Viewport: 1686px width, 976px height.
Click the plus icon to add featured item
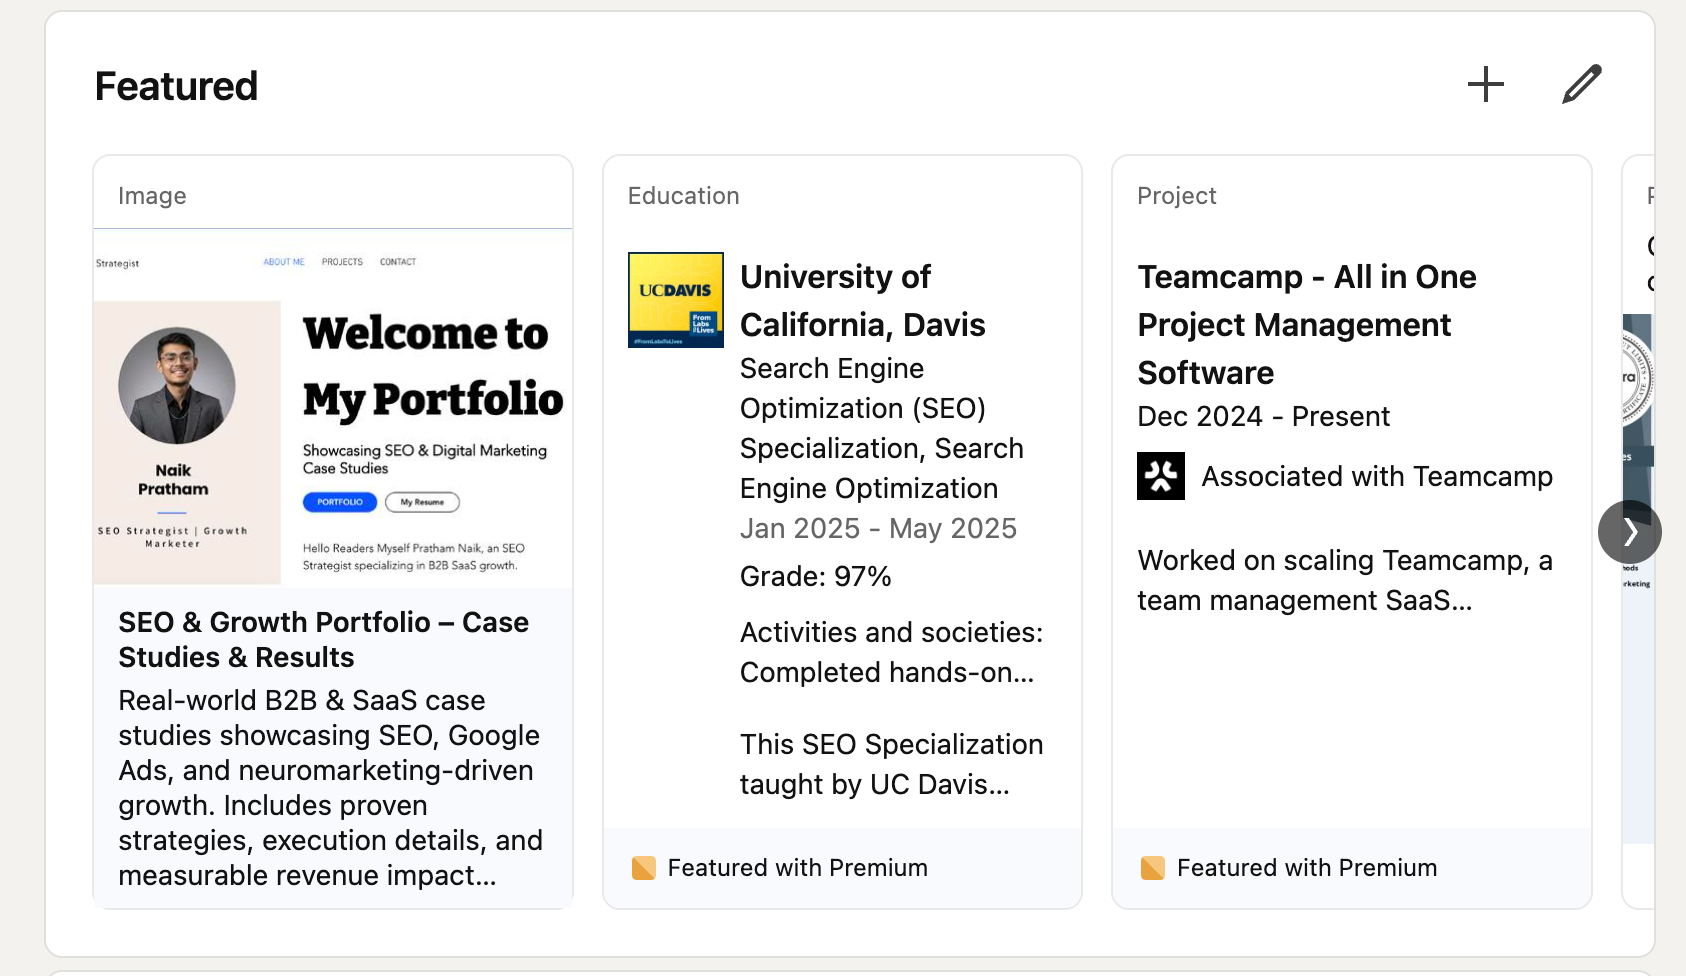coord(1485,85)
